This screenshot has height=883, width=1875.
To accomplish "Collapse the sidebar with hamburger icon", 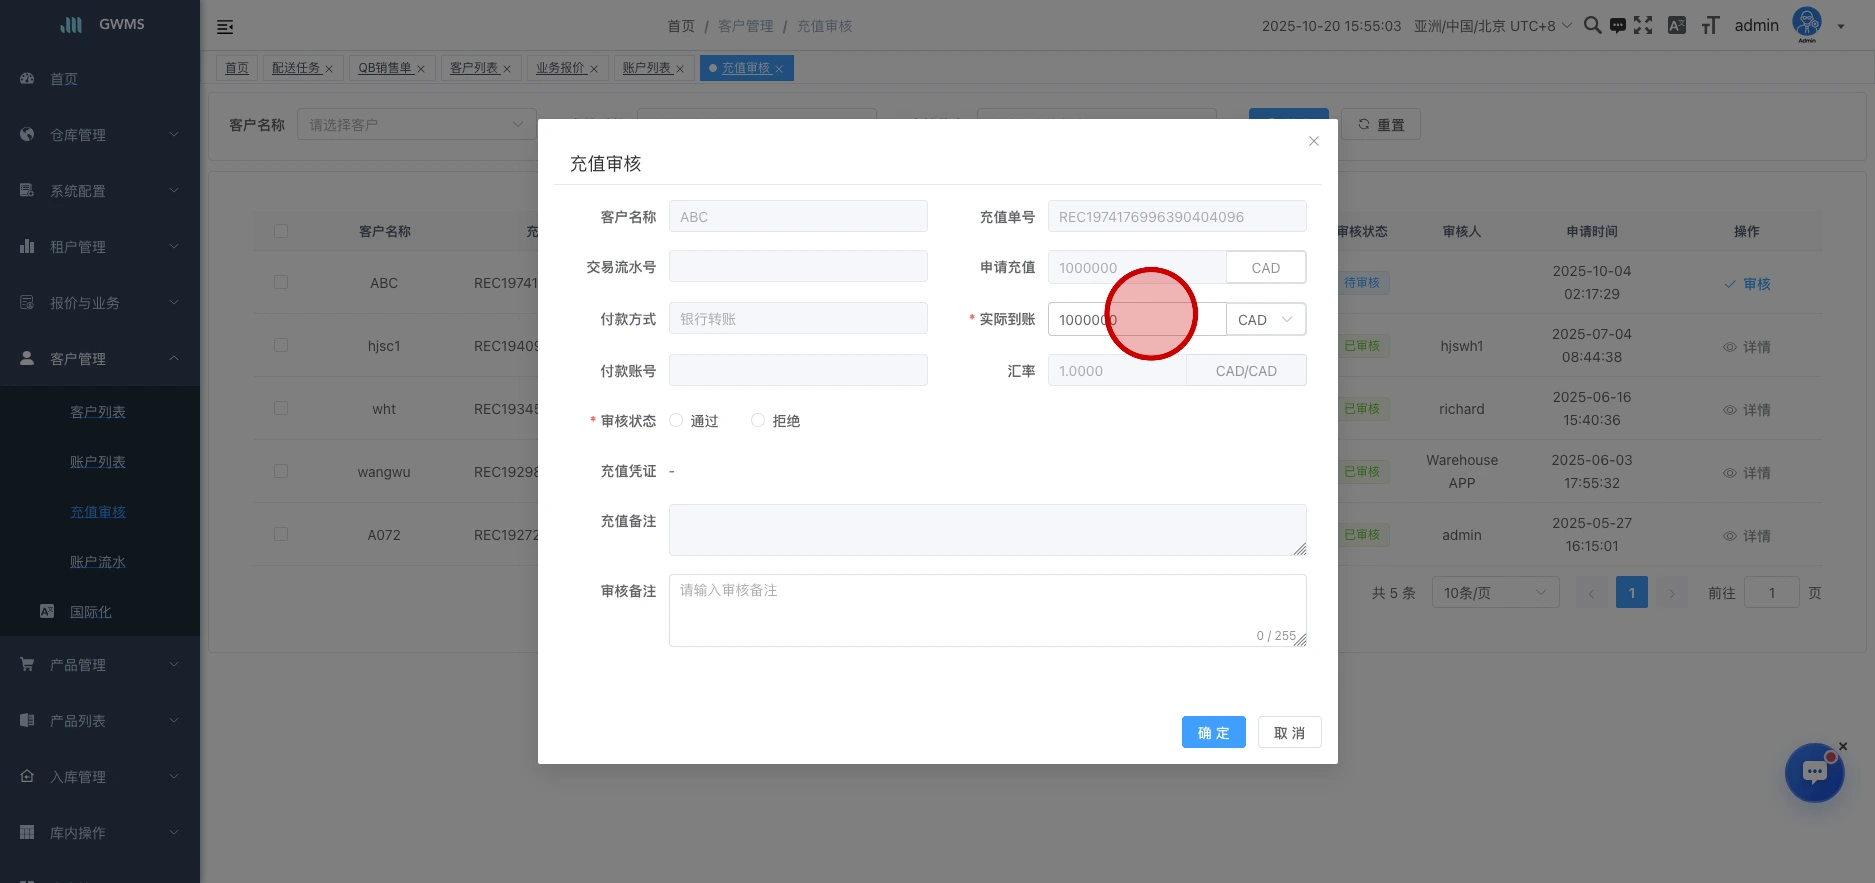I will [x=225, y=27].
